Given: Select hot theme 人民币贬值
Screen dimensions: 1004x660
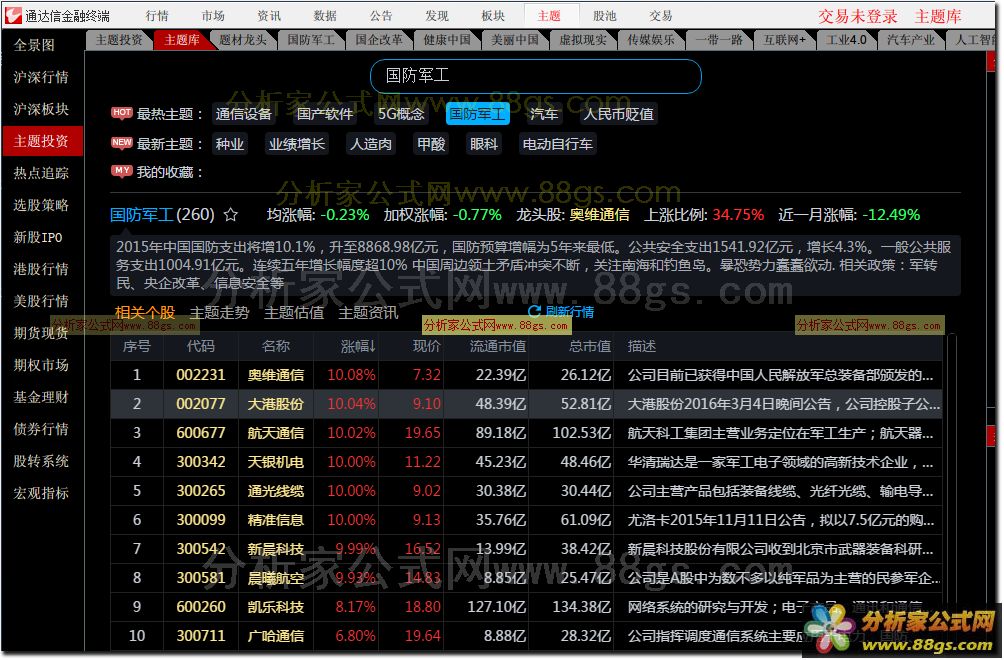Looking at the screenshot, I should (x=619, y=114).
